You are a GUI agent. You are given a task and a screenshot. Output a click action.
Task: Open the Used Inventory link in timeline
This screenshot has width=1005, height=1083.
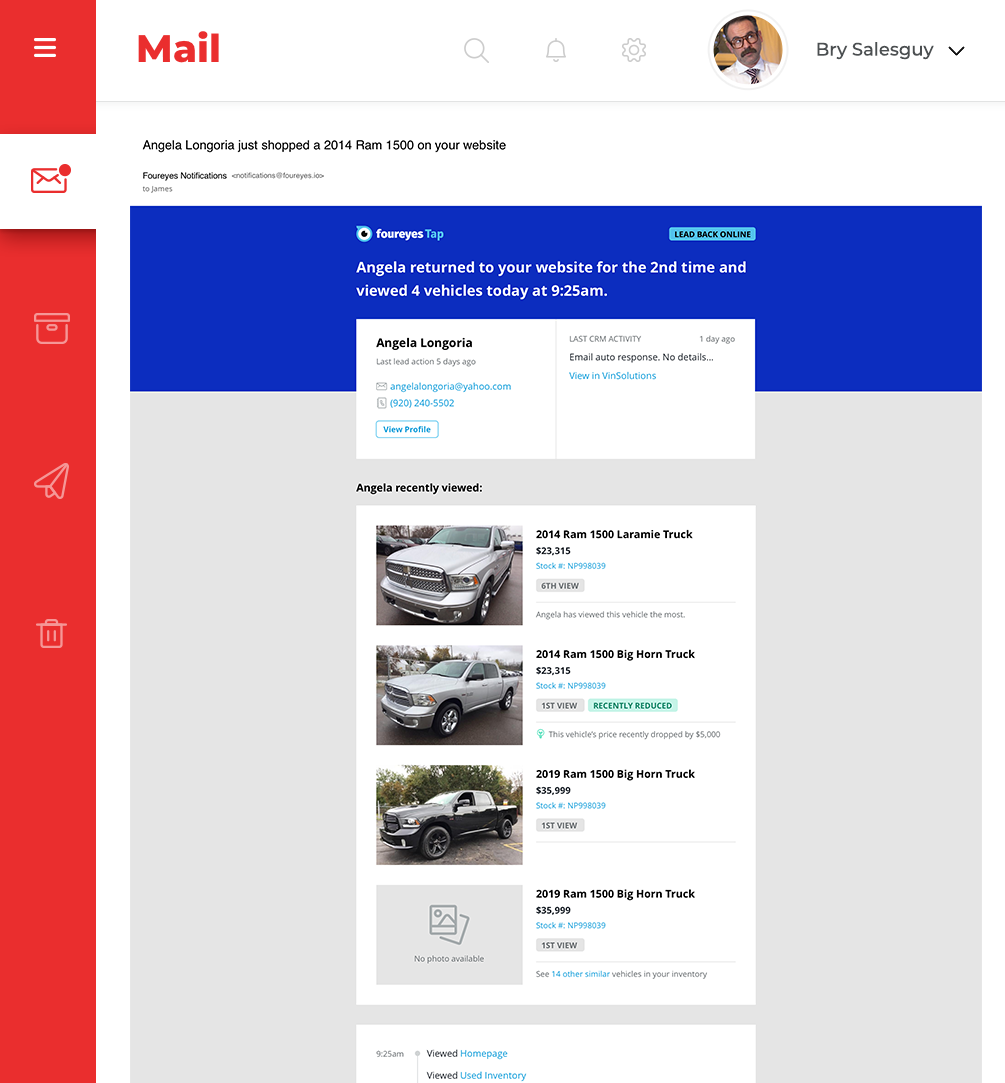pyautogui.click(x=492, y=1075)
